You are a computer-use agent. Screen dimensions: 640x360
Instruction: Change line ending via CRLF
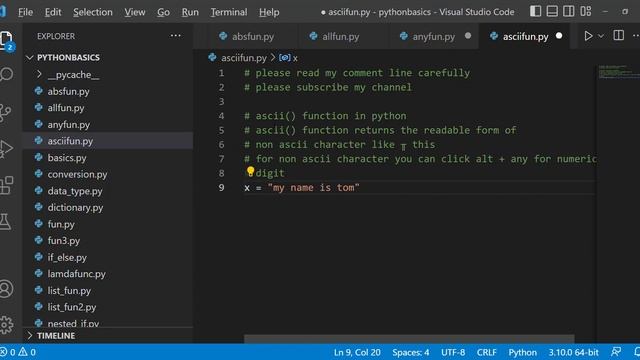(x=487, y=352)
